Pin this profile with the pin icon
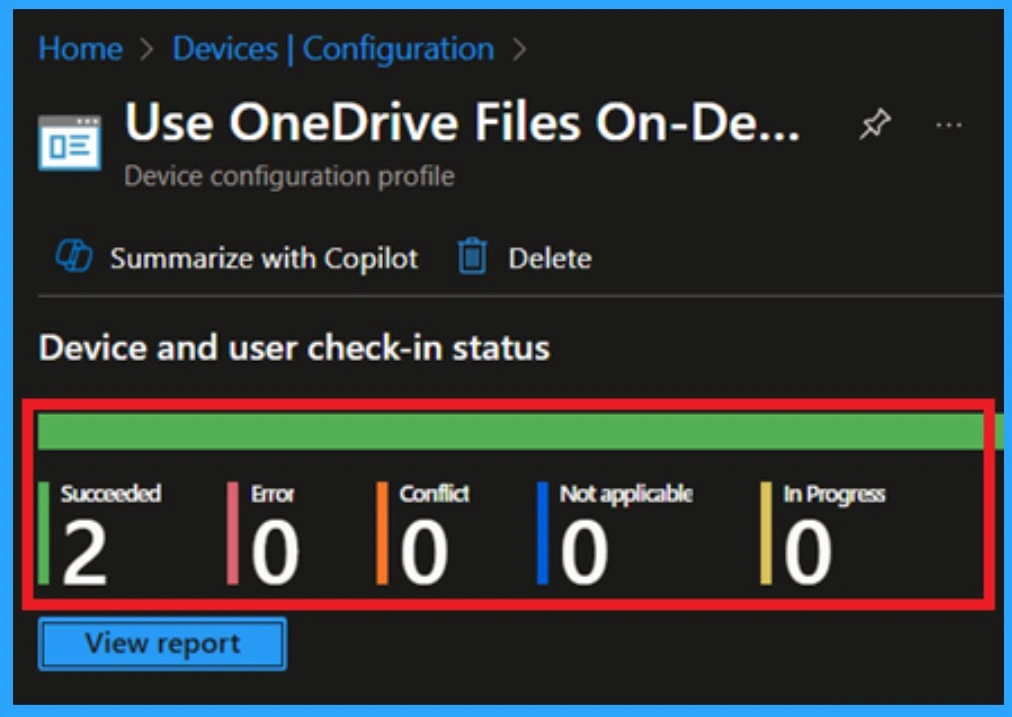 pyautogui.click(x=874, y=125)
